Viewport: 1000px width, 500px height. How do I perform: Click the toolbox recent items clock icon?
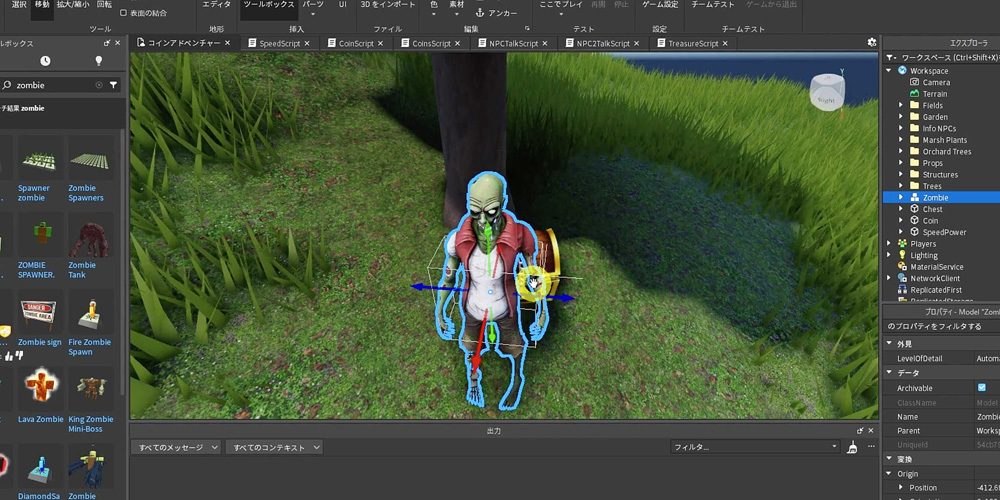point(45,61)
